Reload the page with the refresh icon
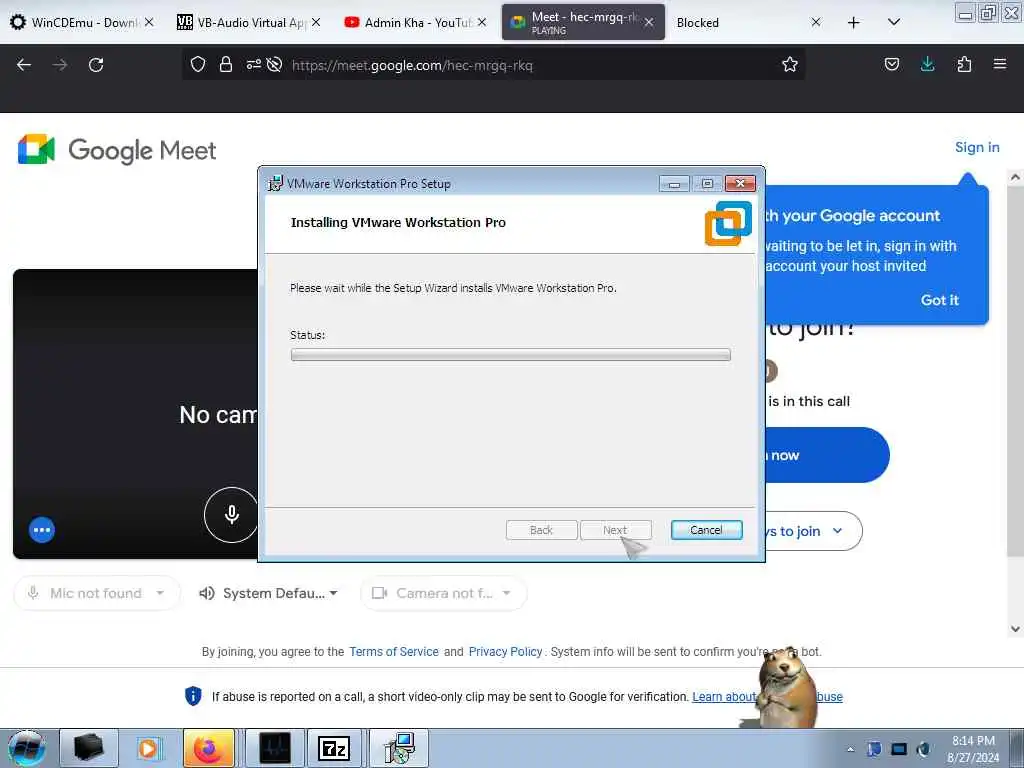This screenshot has width=1024, height=768. [96, 65]
